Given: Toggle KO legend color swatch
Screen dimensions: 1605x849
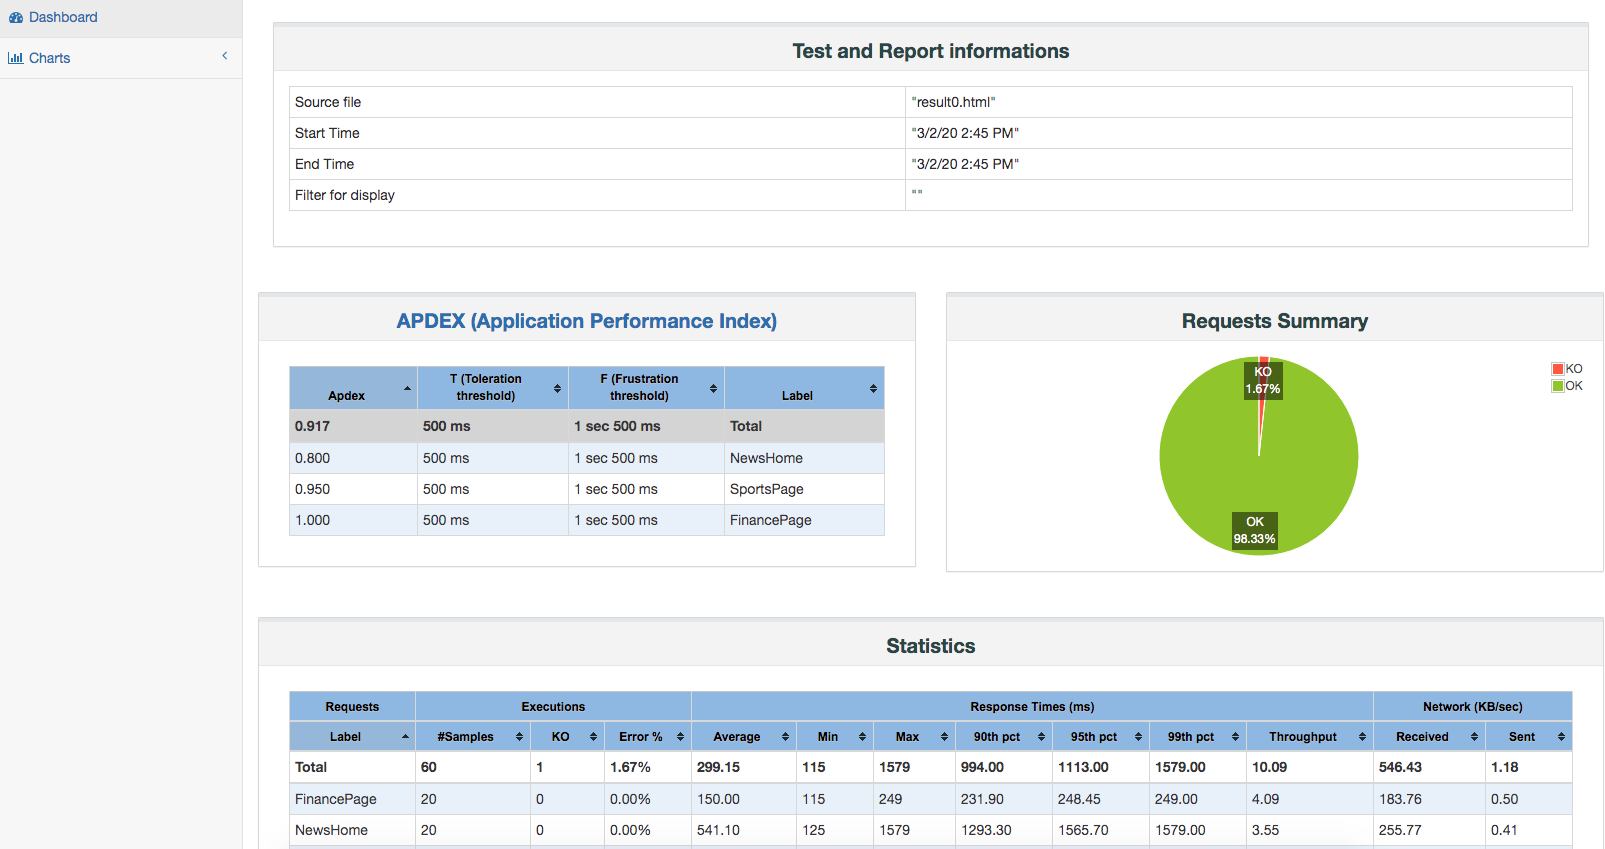Looking at the screenshot, I should [x=1557, y=369].
